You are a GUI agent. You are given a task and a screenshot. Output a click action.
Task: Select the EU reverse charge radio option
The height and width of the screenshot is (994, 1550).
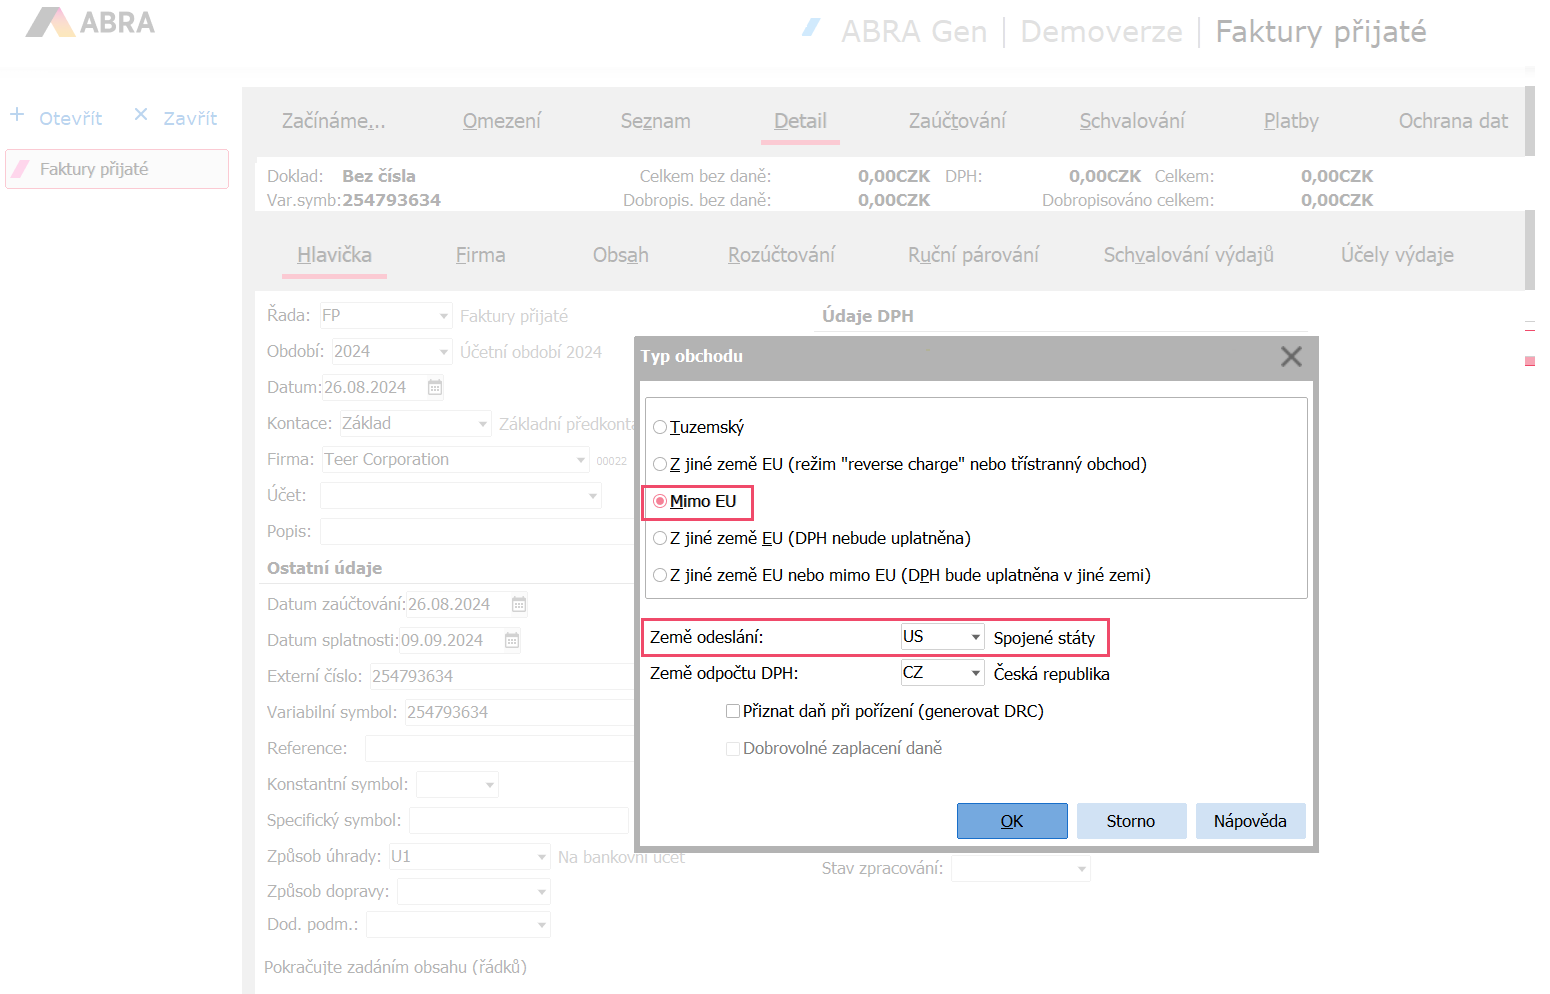point(660,464)
